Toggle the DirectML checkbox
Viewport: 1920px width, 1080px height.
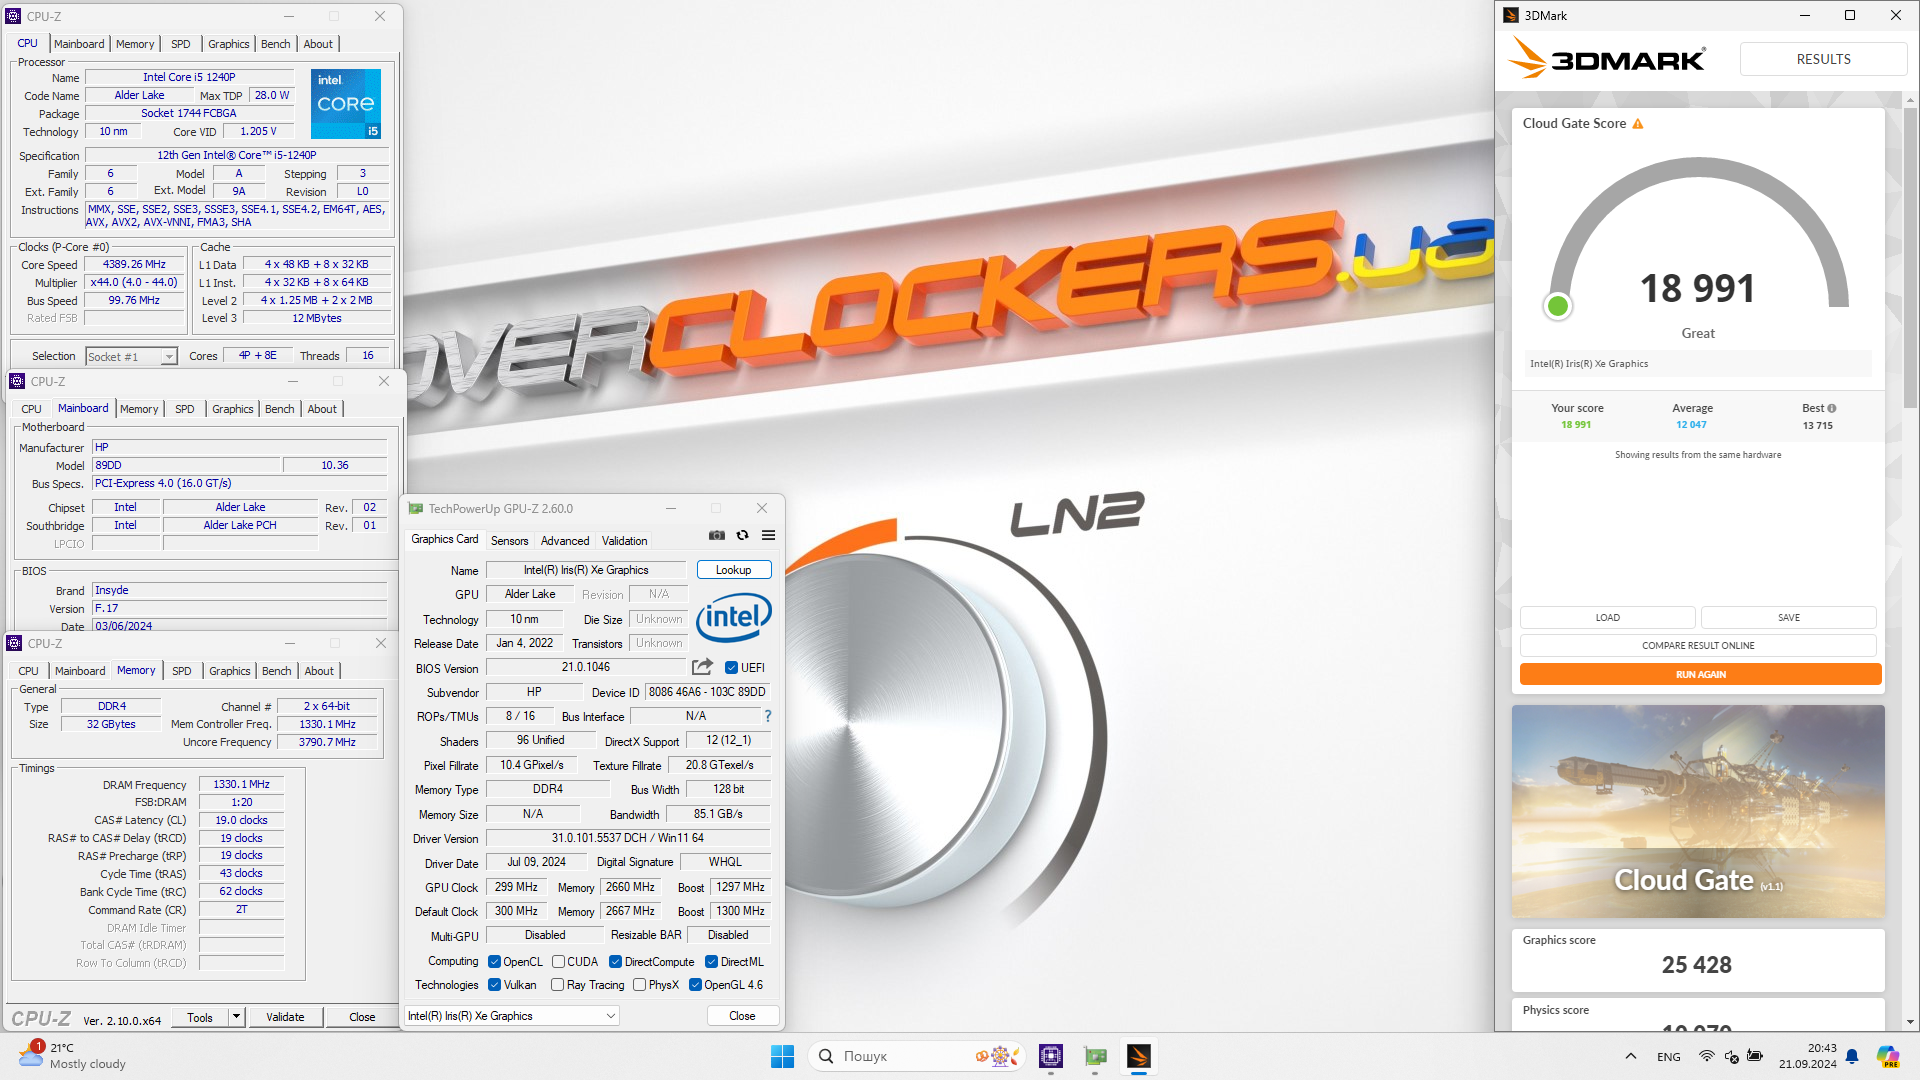tap(711, 962)
